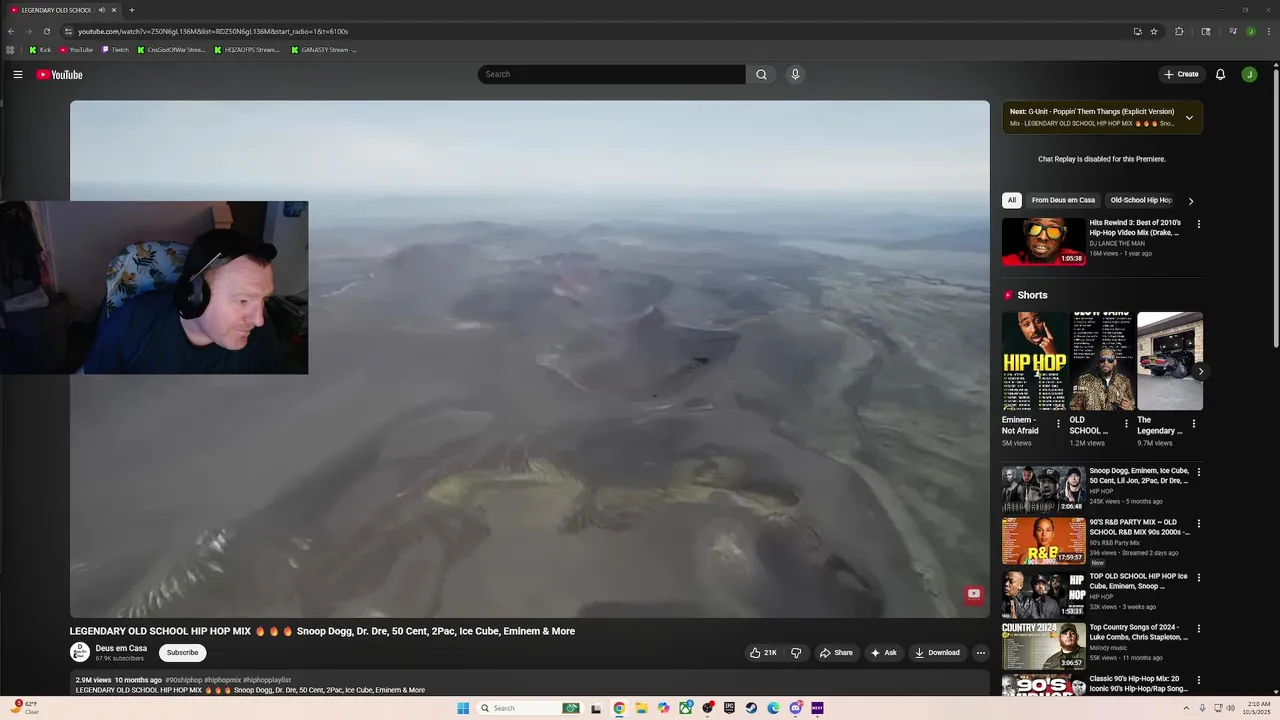
Task: Open Chrome extensions puzzle icon
Action: pyautogui.click(x=1179, y=31)
